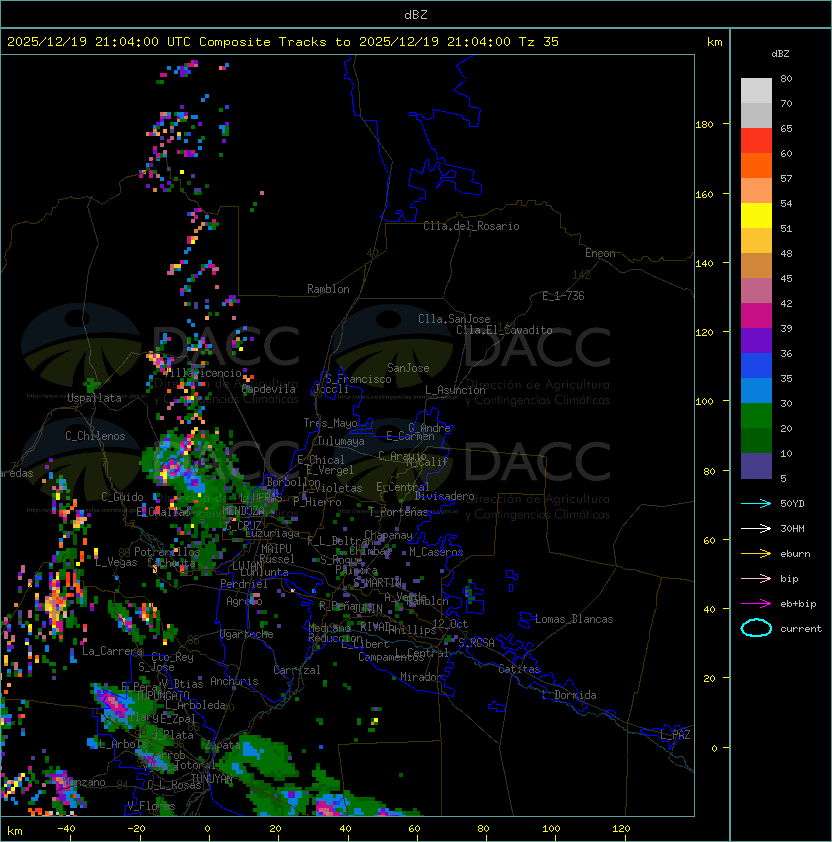Click the Encon place label
The width and height of the screenshot is (832, 842).
click(600, 253)
